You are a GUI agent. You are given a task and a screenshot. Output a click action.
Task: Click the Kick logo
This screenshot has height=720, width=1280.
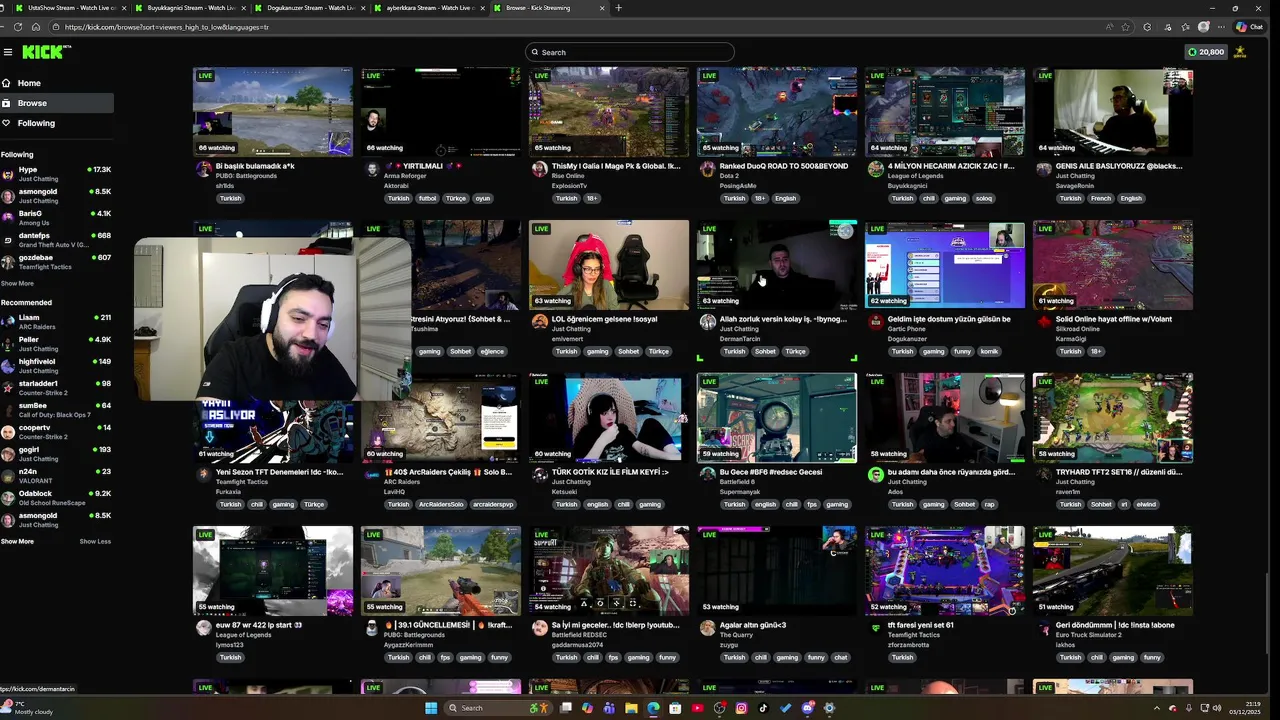pyautogui.click(x=45, y=52)
